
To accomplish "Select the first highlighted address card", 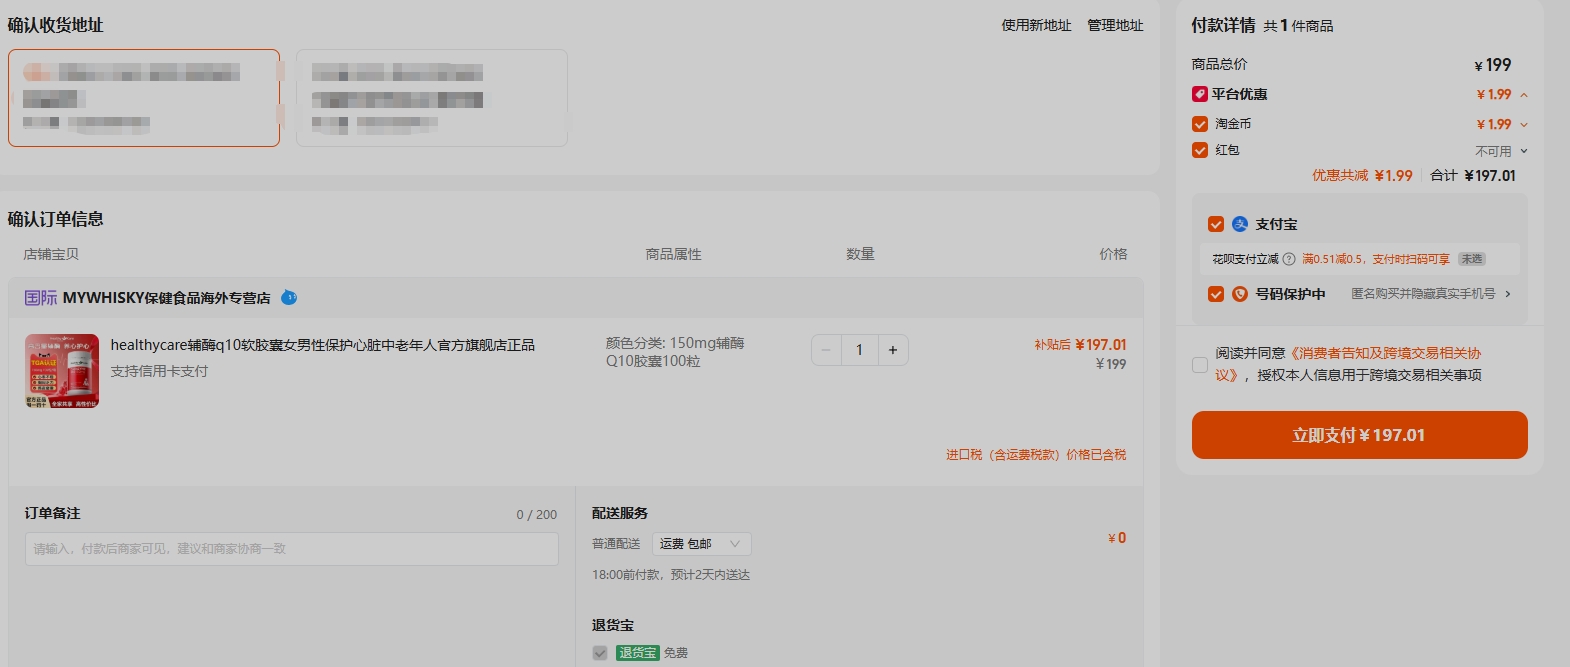I will tap(144, 98).
